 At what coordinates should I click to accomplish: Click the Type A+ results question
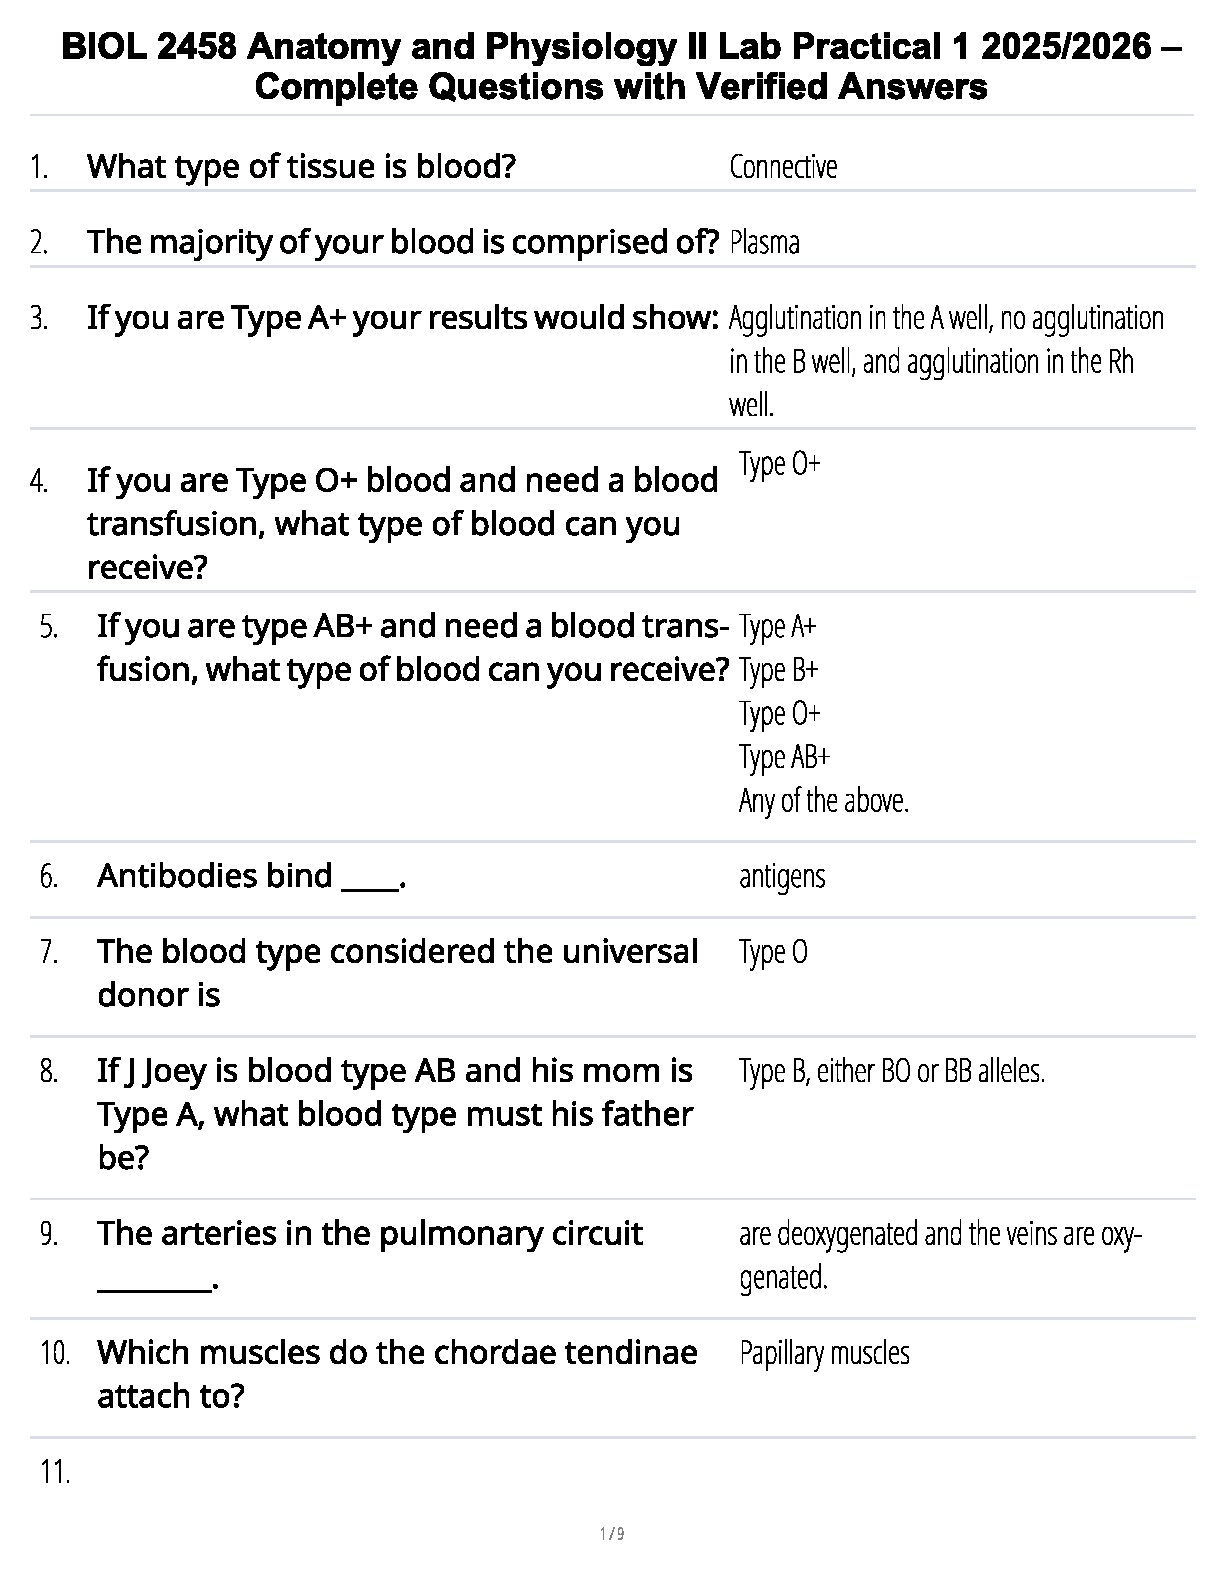403,318
